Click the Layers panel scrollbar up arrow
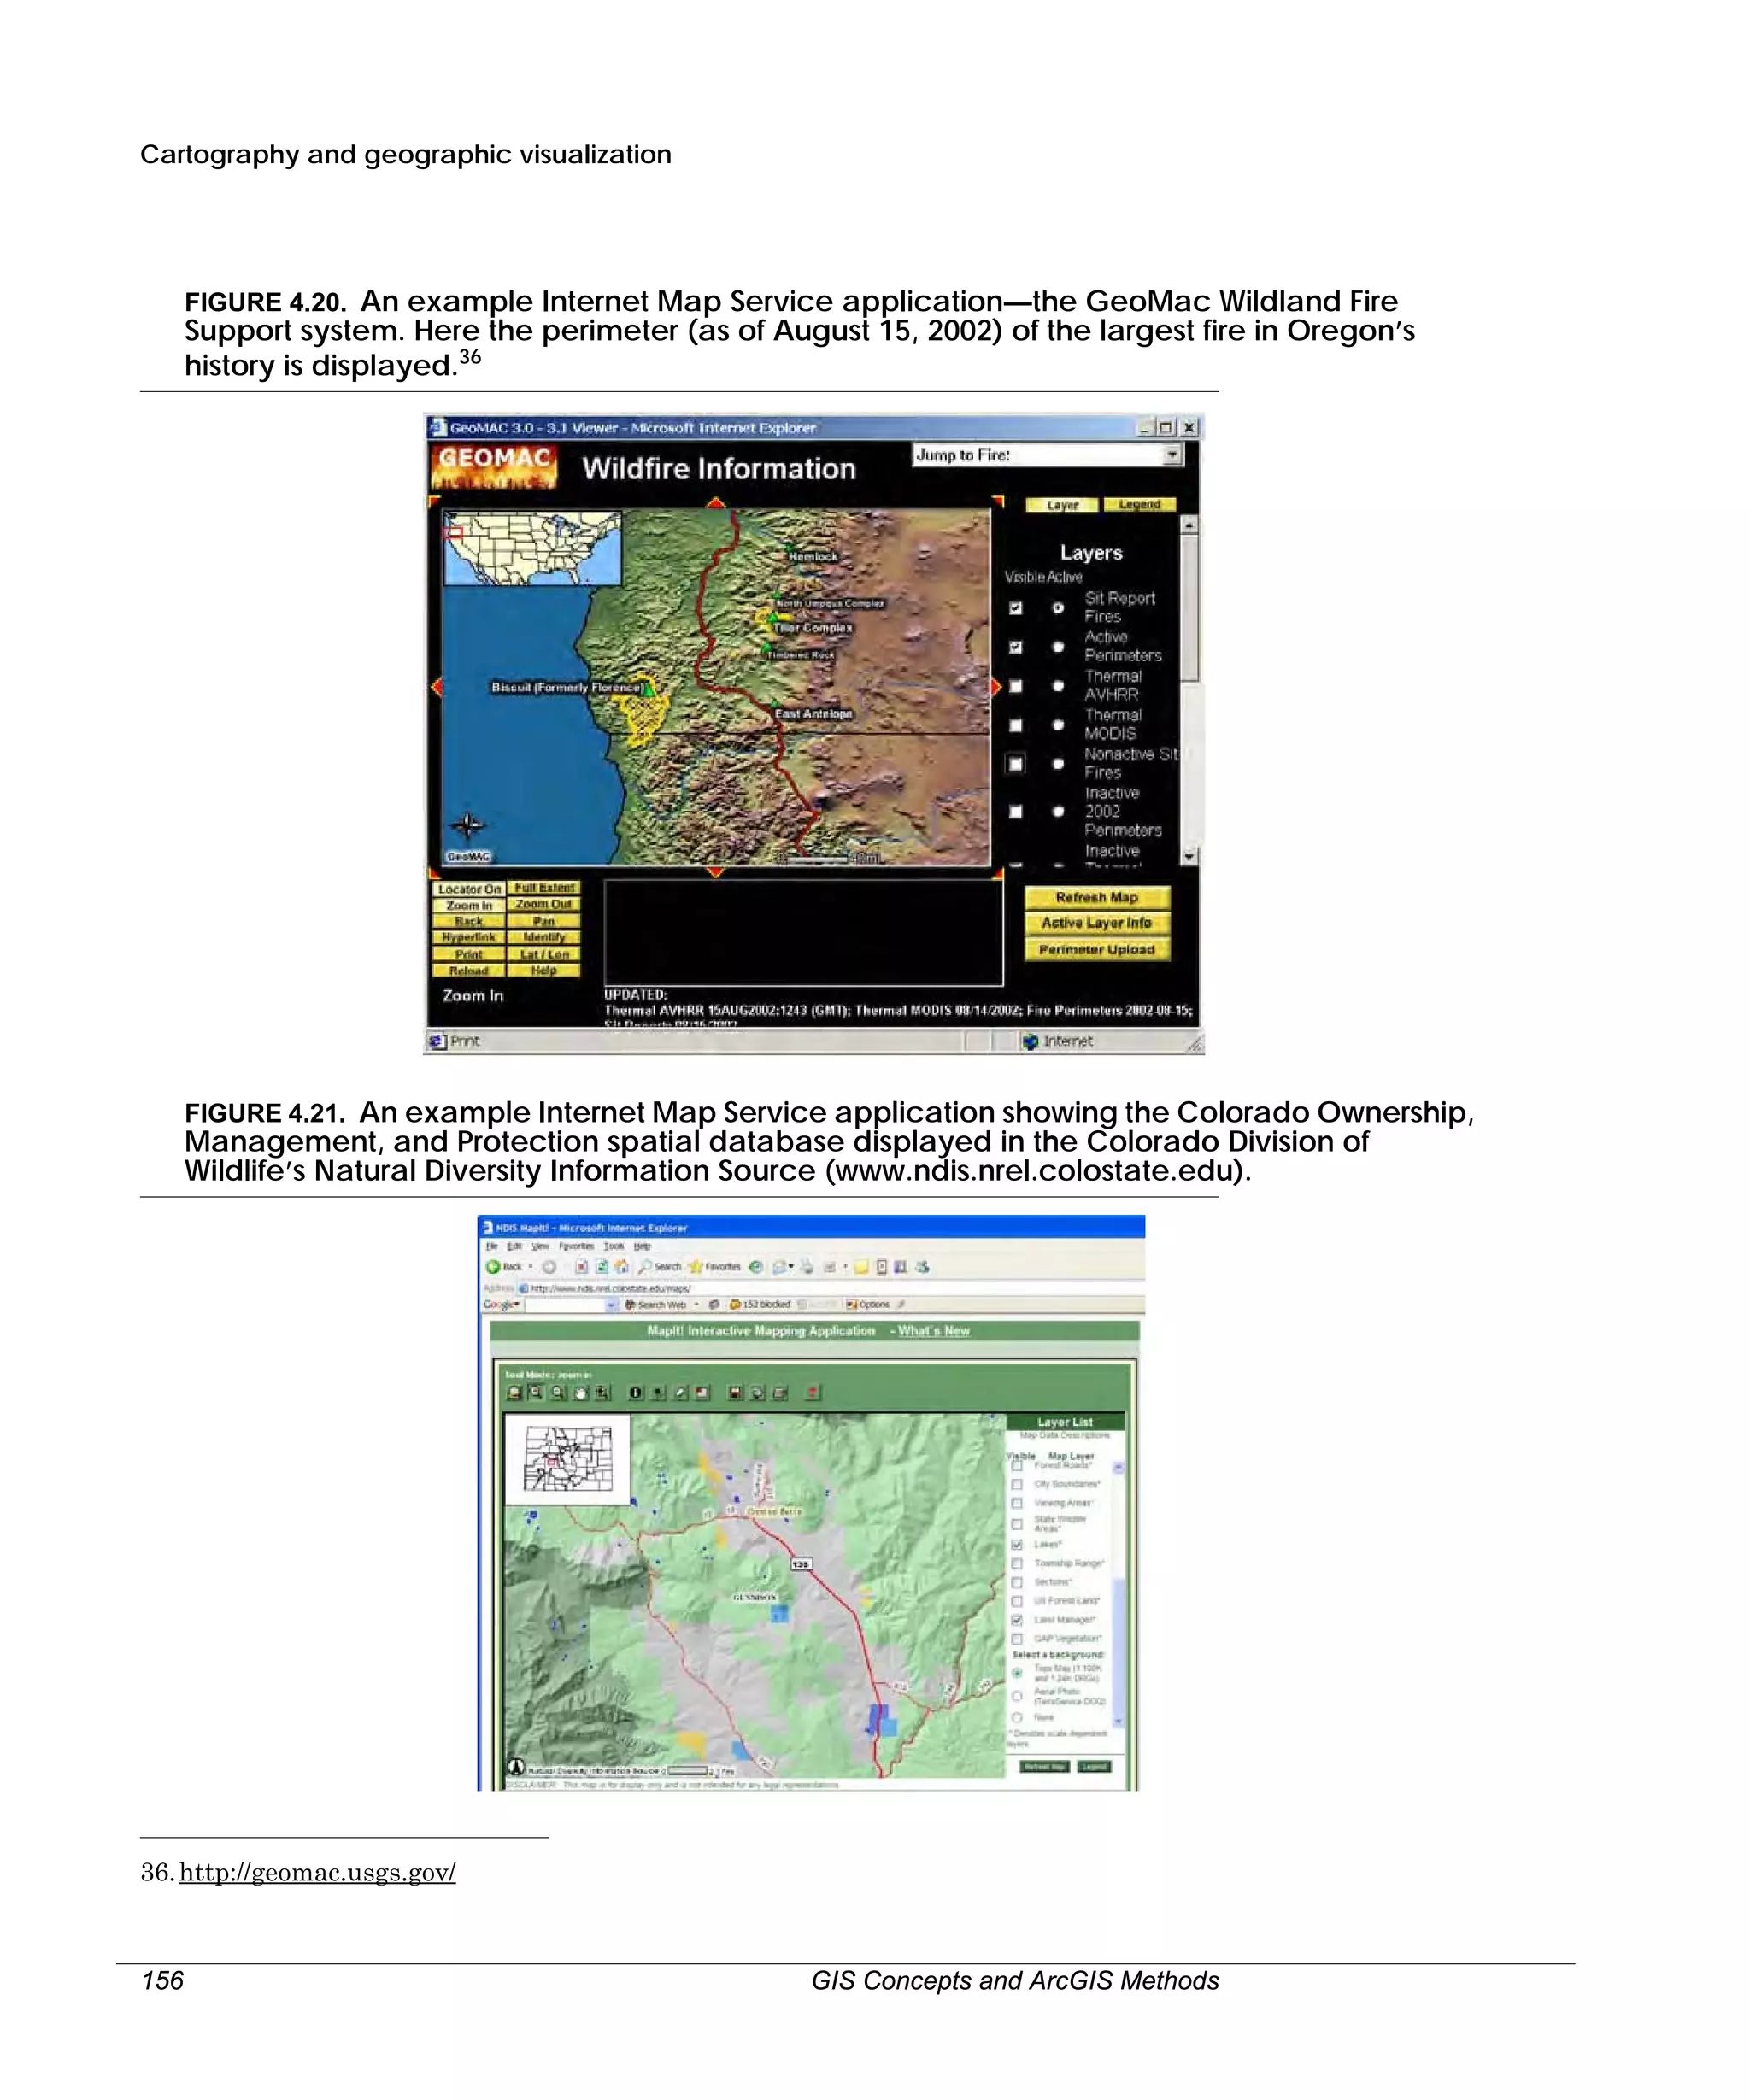 click(1189, 524)
